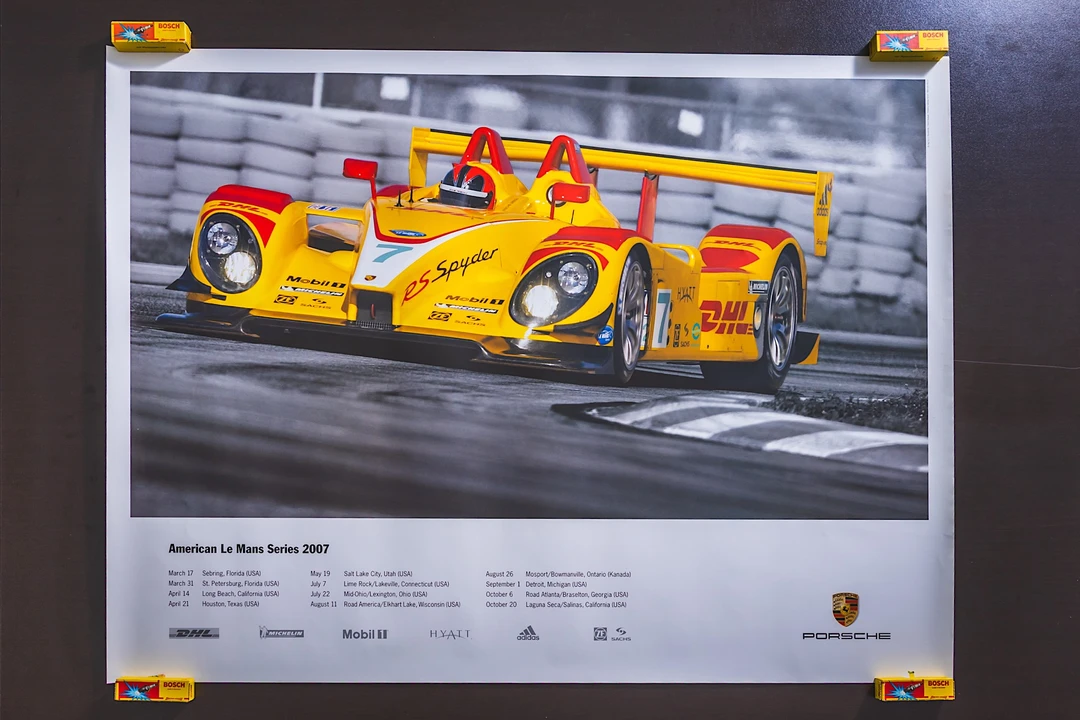This screenshot has width=1080, height=720.
Task: Click "Houston, Texas (USA)" in the schedule
Action: click(x=231, y=604)
